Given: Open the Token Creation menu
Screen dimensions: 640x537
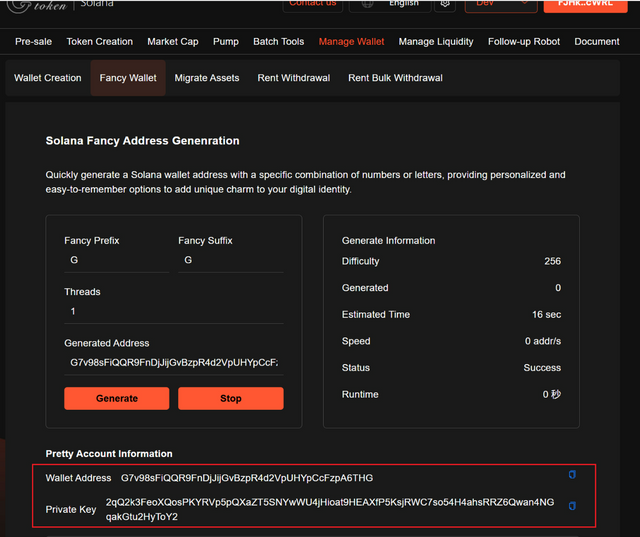Looking at the screenshot, I should pos(100,42).
